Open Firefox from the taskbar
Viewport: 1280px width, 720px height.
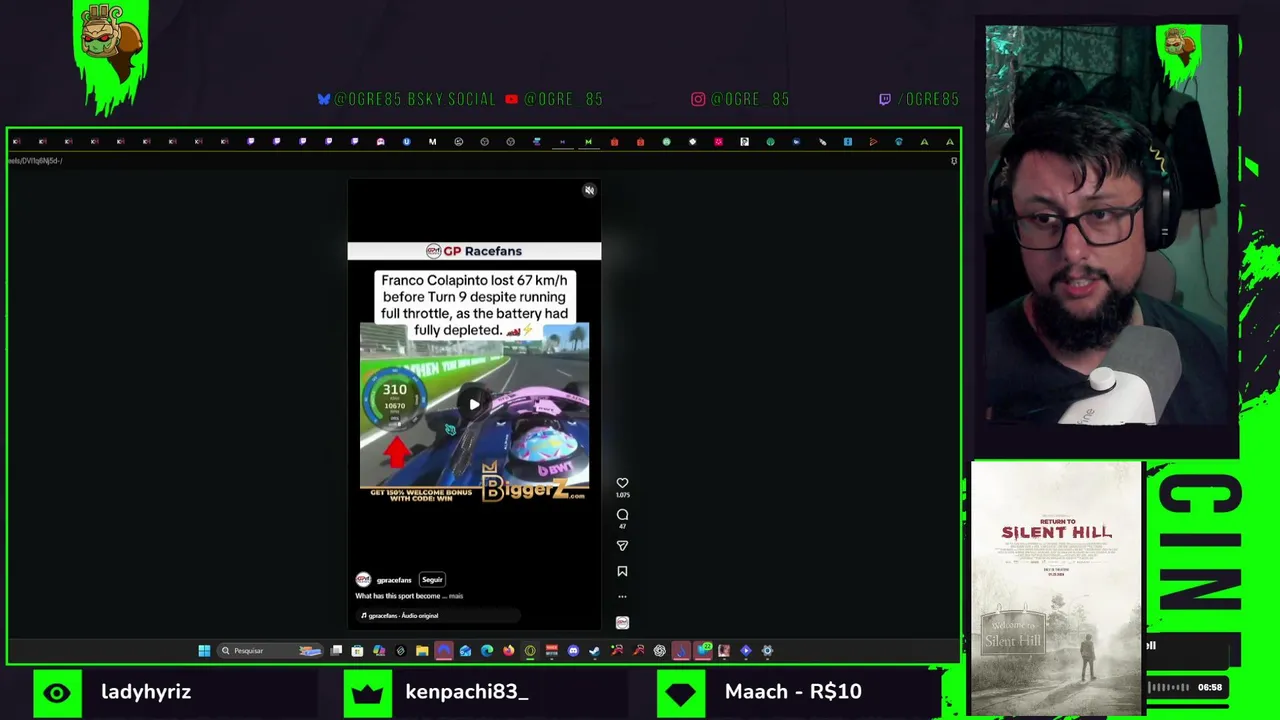pos(509,651)
